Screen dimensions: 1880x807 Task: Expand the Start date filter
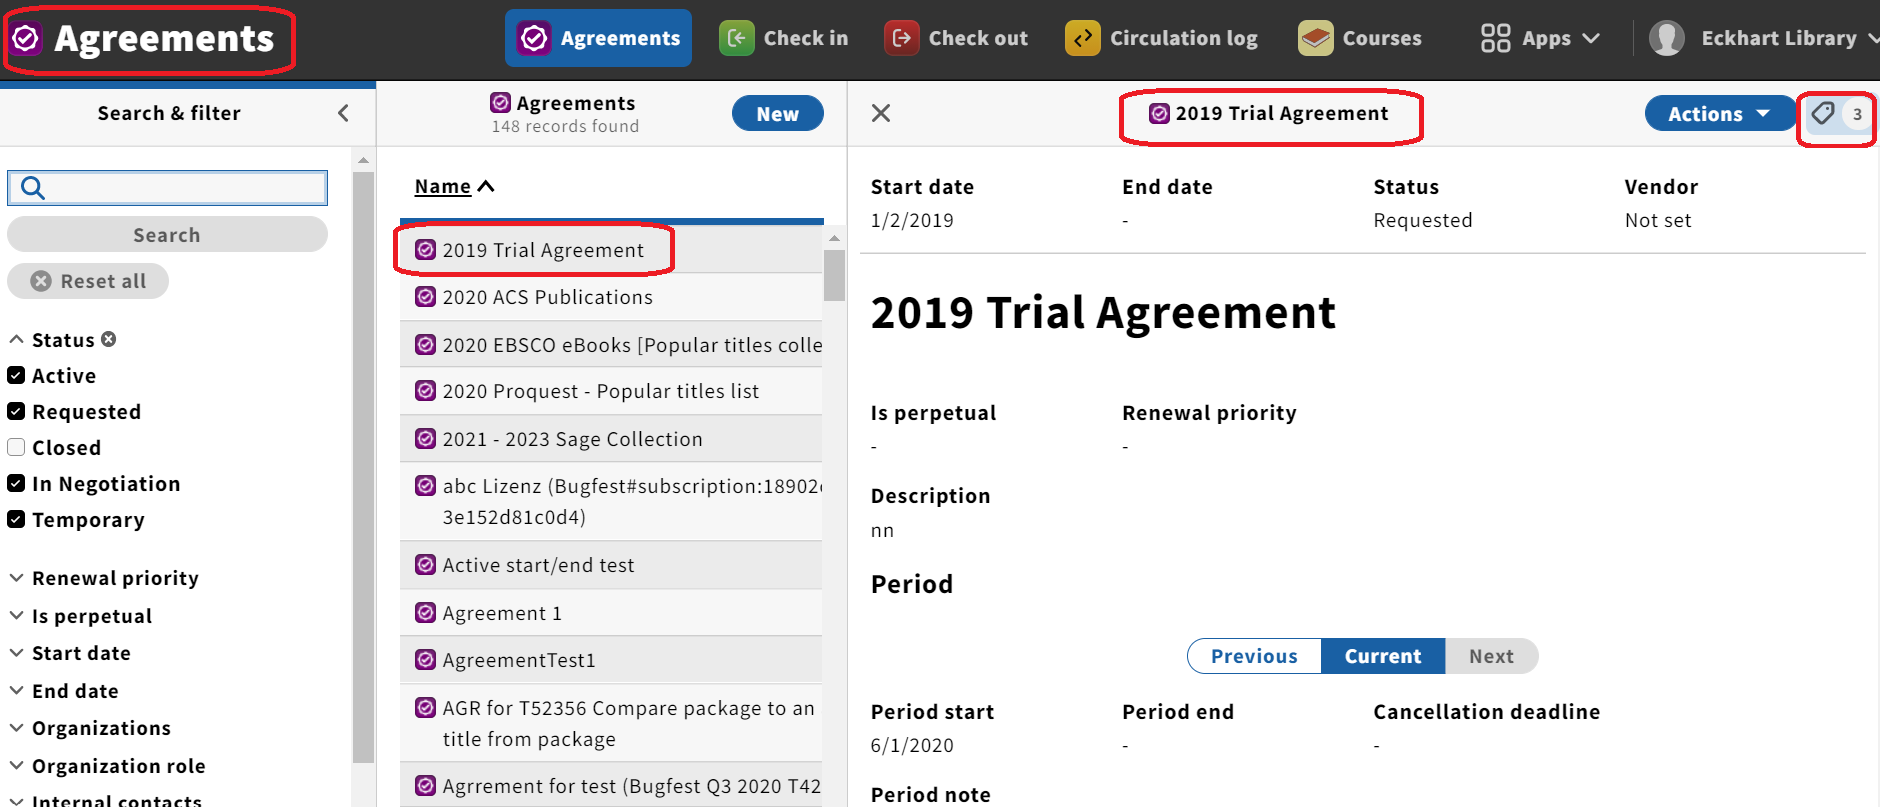click(x=70, y=653)
